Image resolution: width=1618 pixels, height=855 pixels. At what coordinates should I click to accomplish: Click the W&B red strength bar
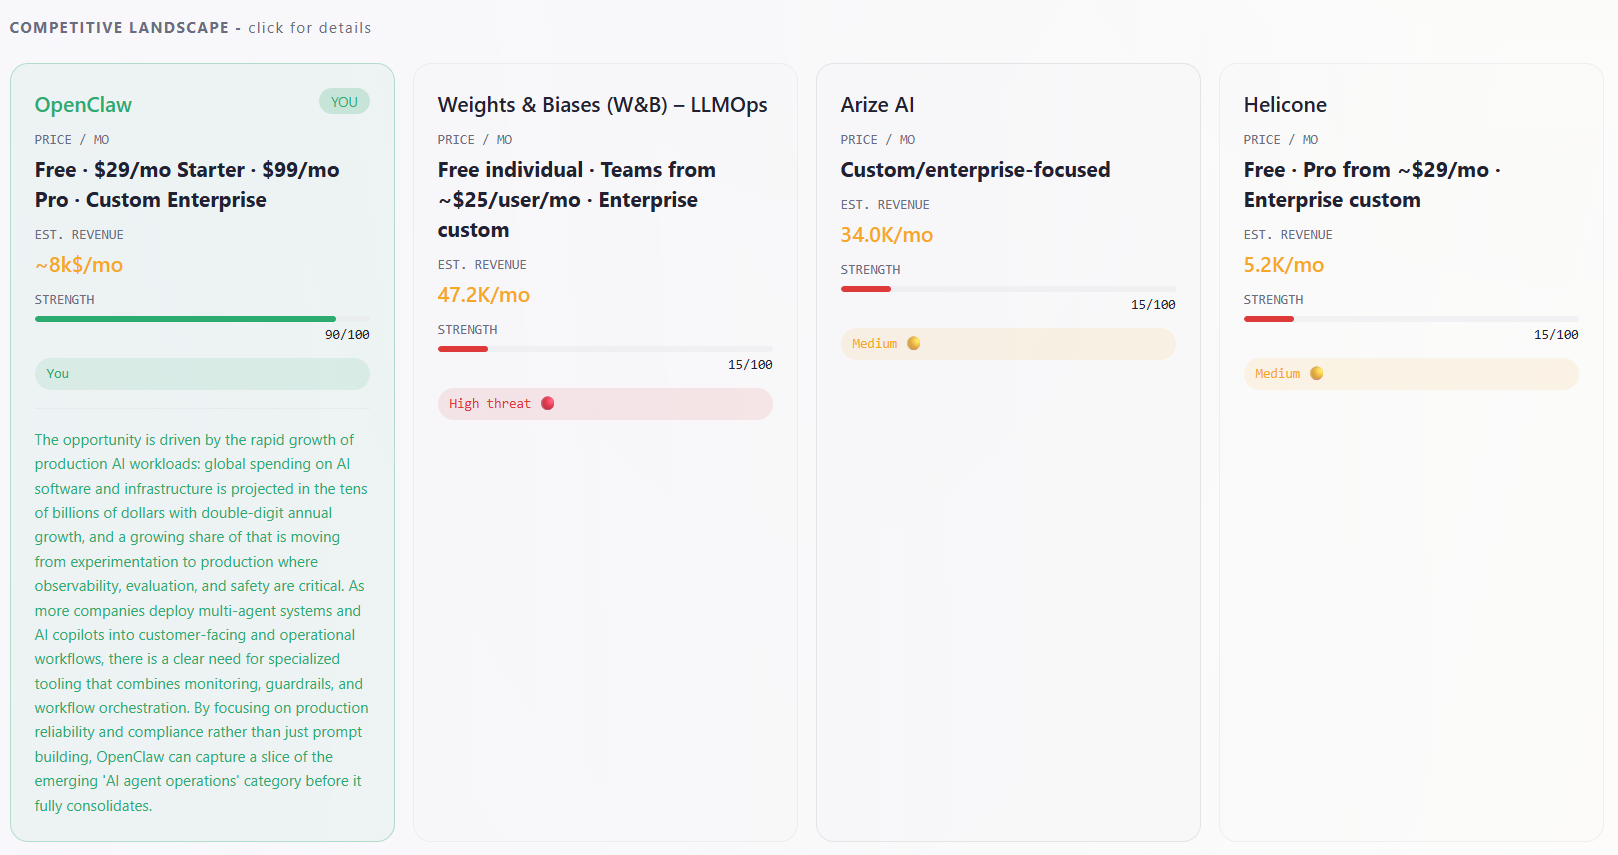[463, 349]
